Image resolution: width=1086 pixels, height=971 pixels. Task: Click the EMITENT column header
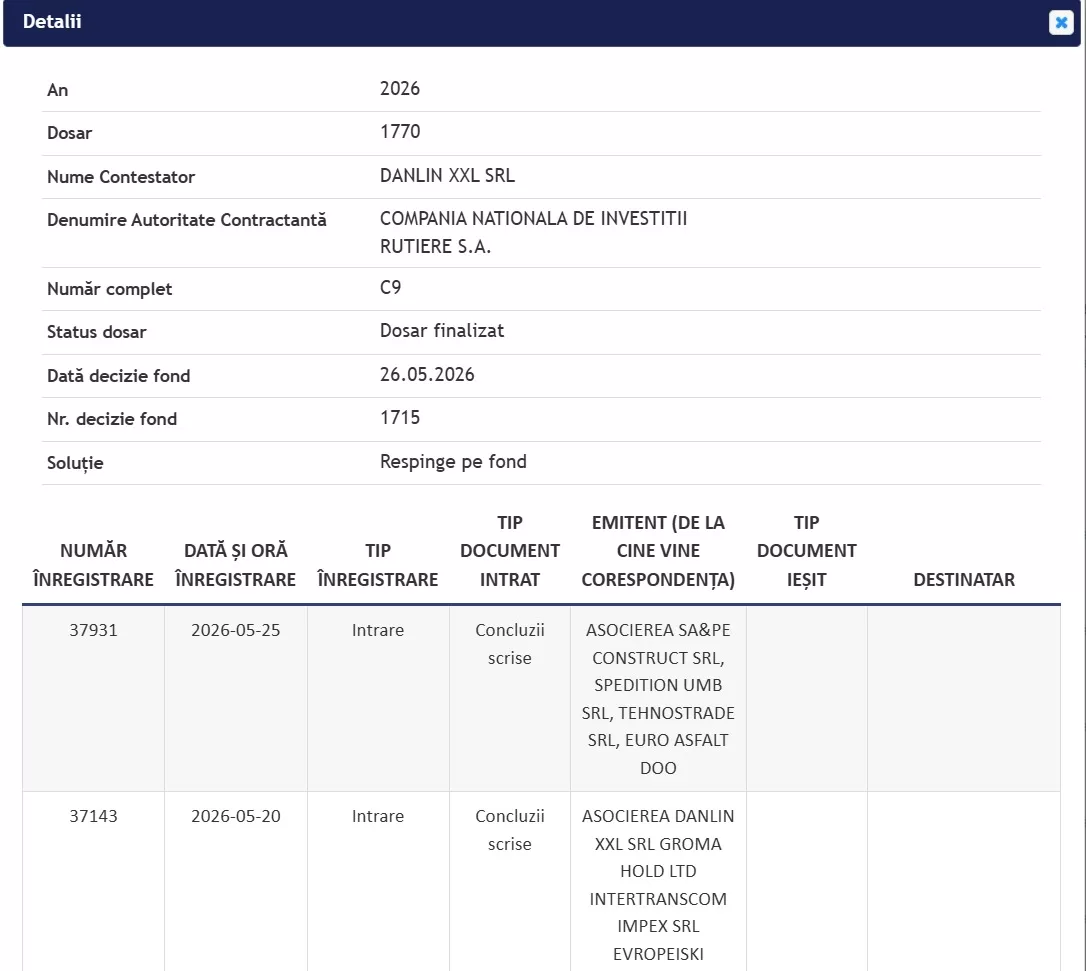coord(658,551)
